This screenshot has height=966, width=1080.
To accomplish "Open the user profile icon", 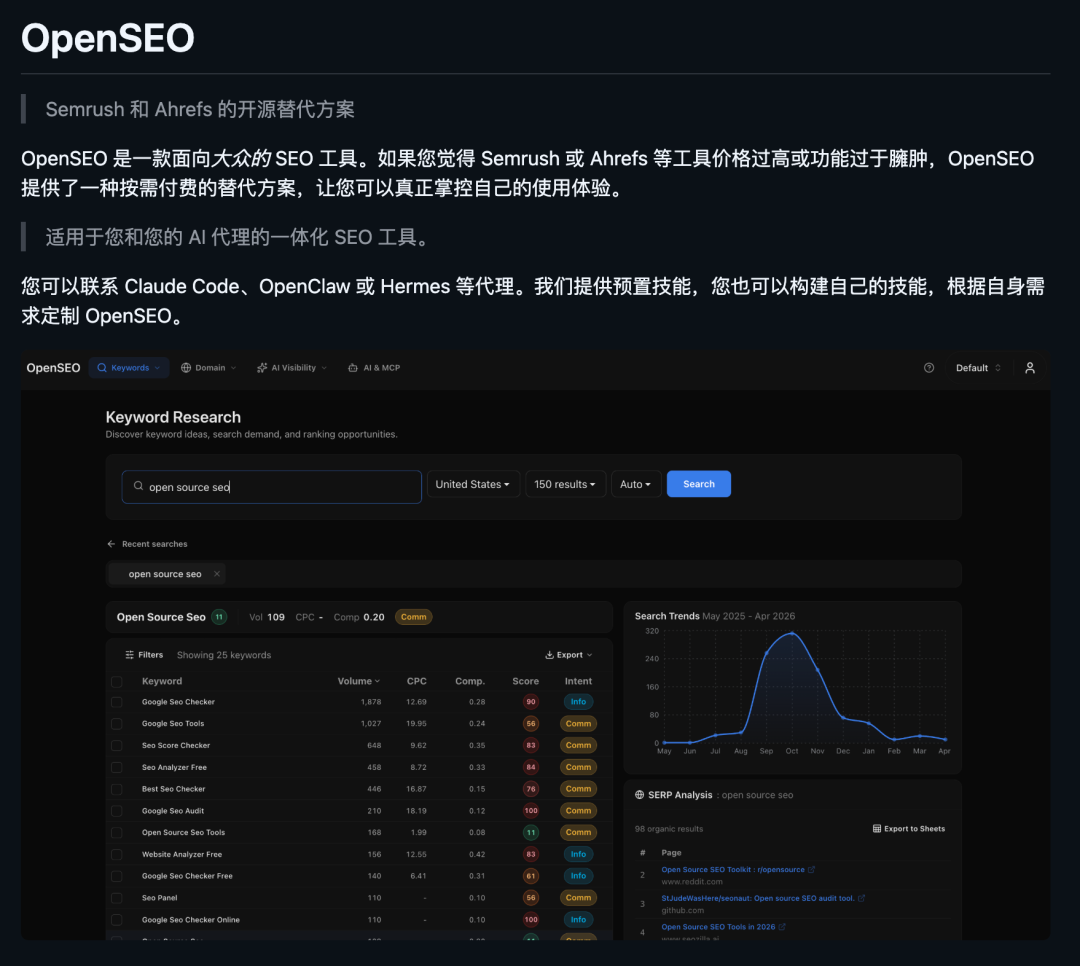I will coord(1030,368).
